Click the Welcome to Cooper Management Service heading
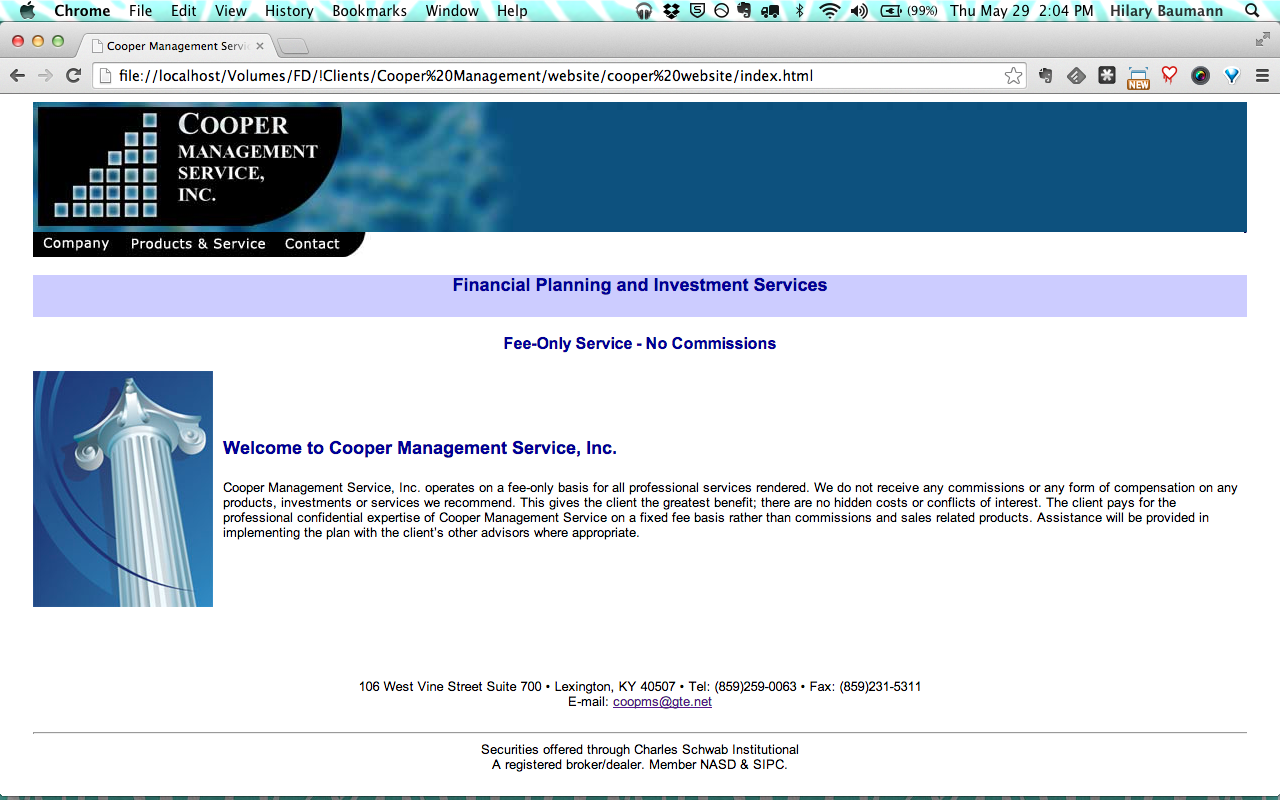The width and height of the screenshot is (1280, 800). pos(420,448)
